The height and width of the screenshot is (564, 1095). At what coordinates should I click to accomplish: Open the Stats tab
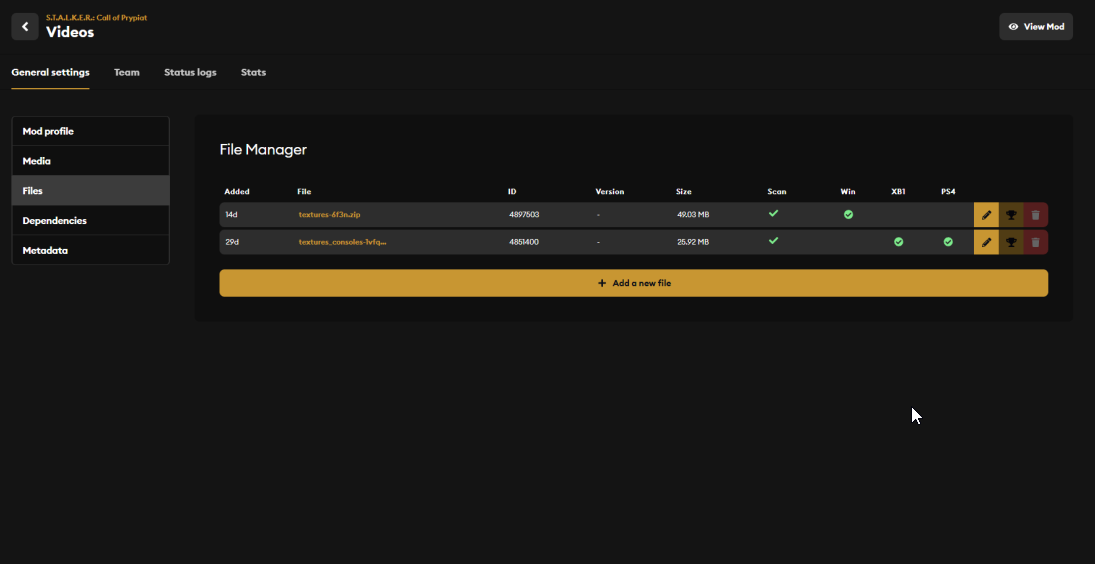(x=253, y=73)
